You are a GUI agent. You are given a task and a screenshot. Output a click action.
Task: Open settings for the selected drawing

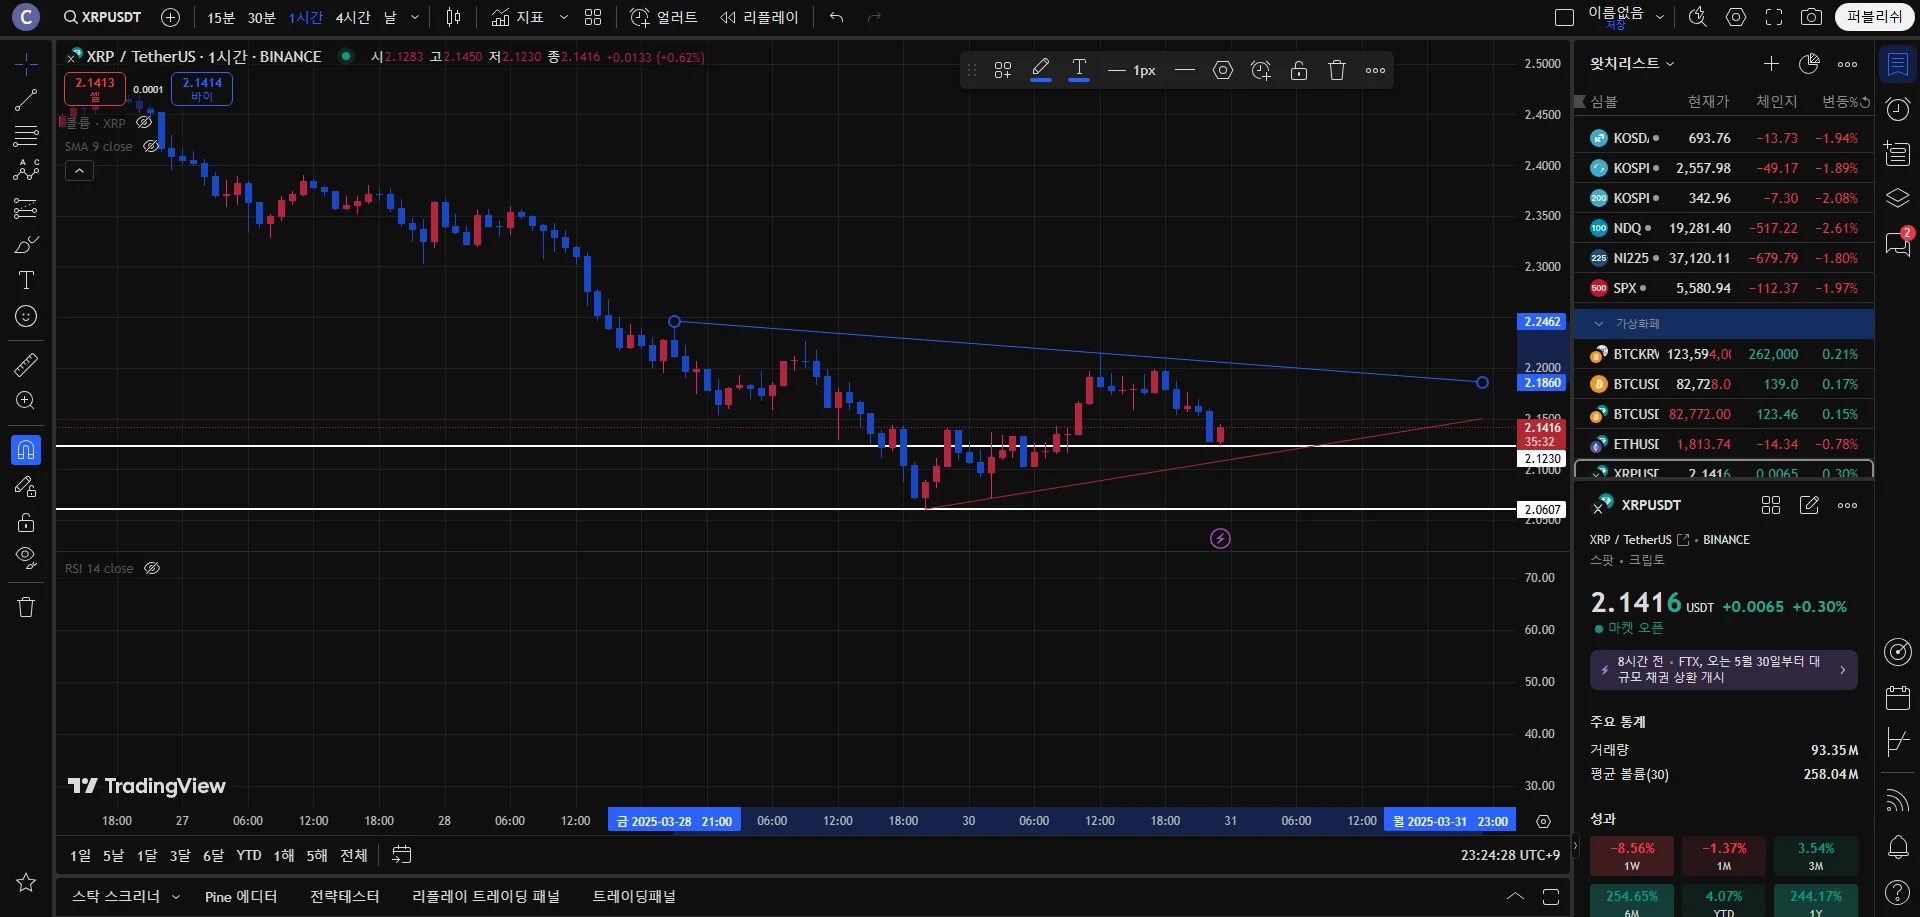point(1223,70)
